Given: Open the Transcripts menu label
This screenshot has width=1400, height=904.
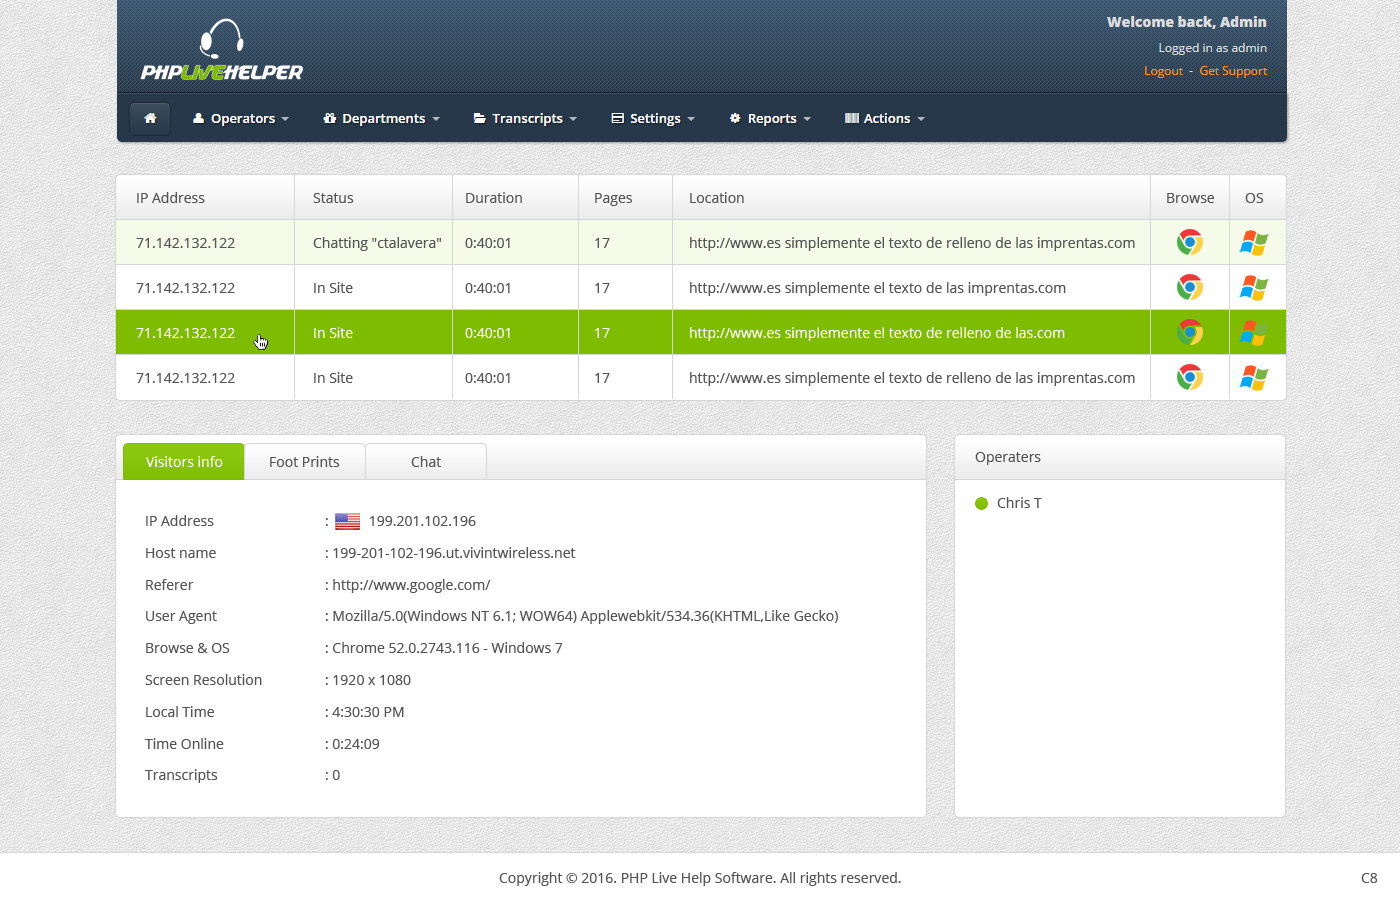Looking at the screenshot, I should (x=527, y=118).
